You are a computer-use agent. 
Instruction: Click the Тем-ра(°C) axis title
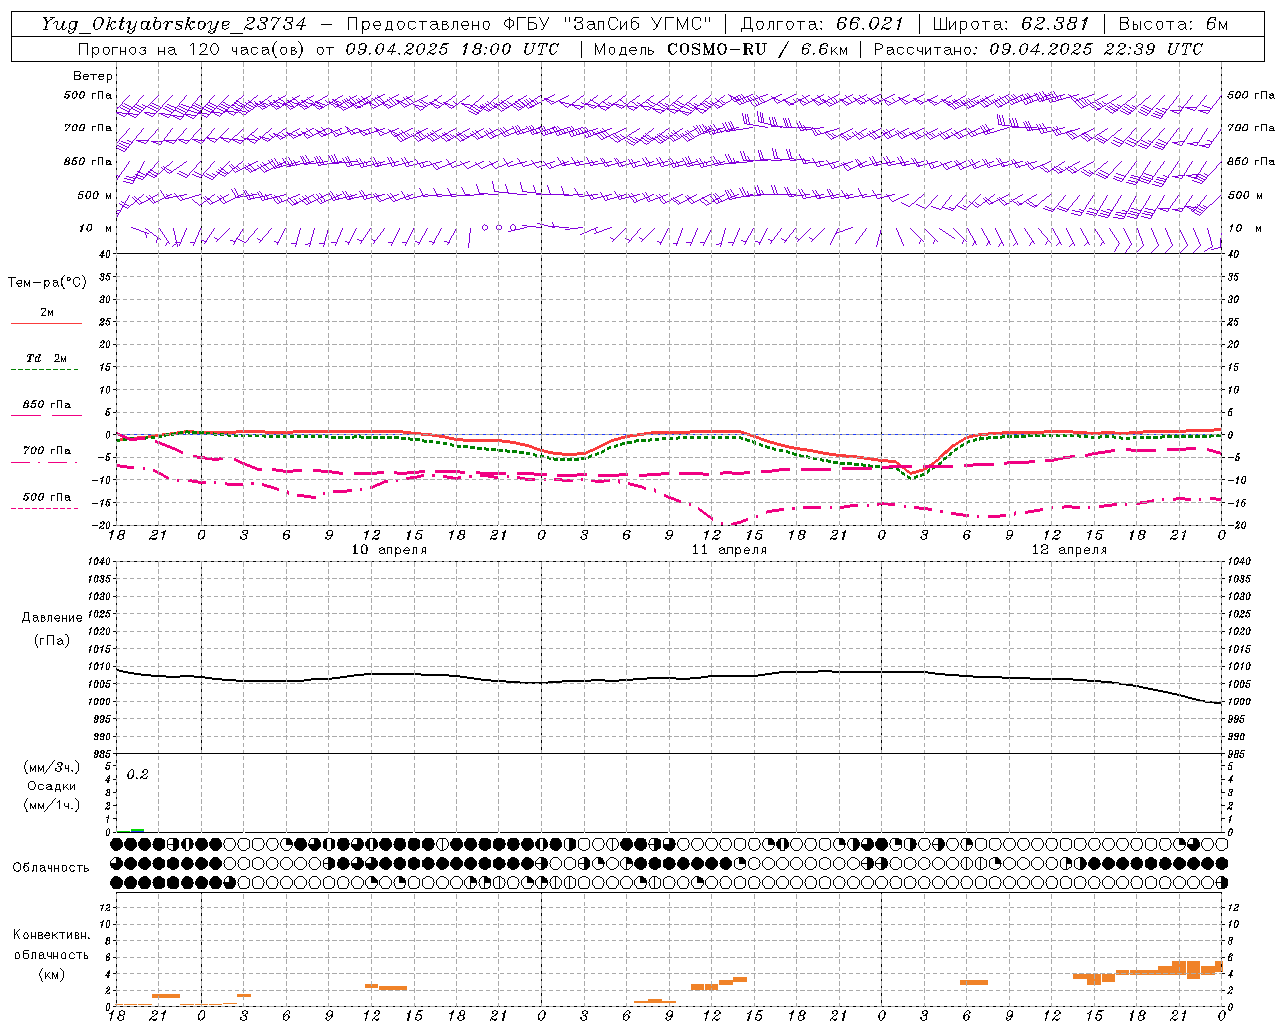(x=47, y=283)
